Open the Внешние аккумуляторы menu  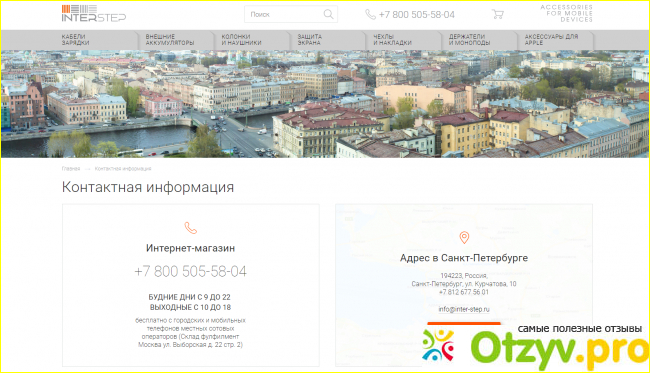pyautogui.click(x=170, y=40)
